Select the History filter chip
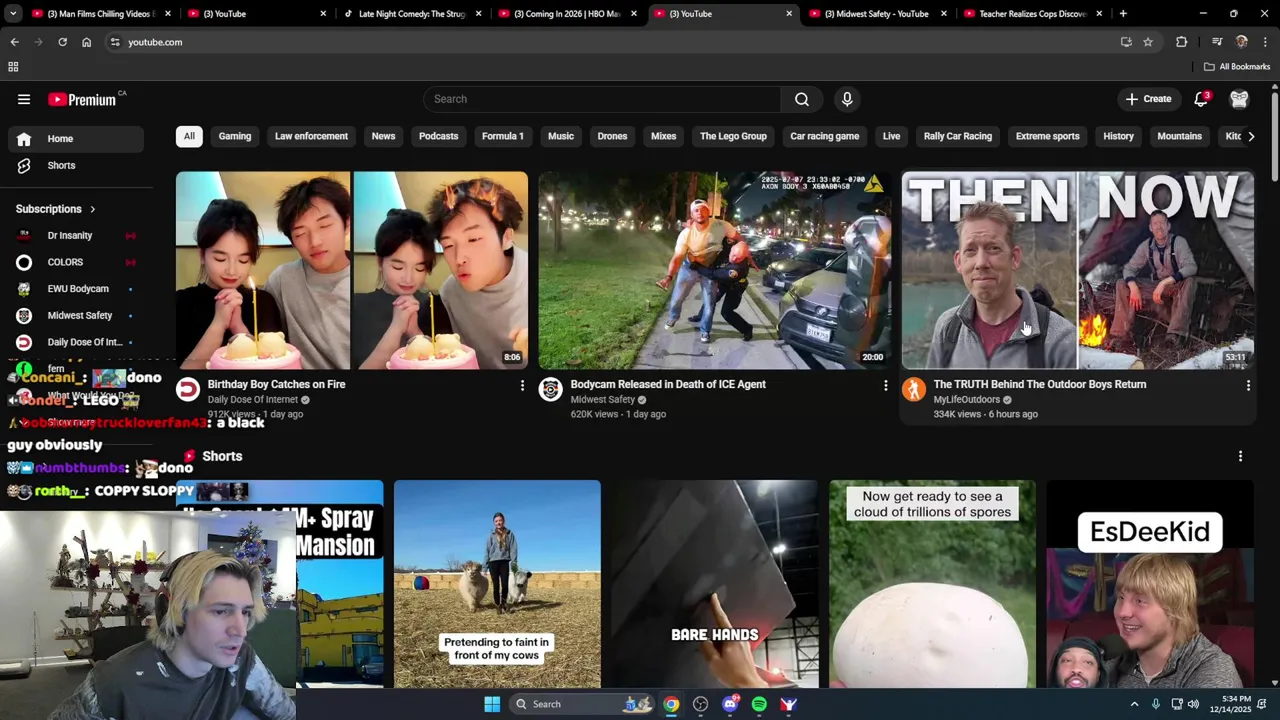The image size is (1280, 720). 1118,136
